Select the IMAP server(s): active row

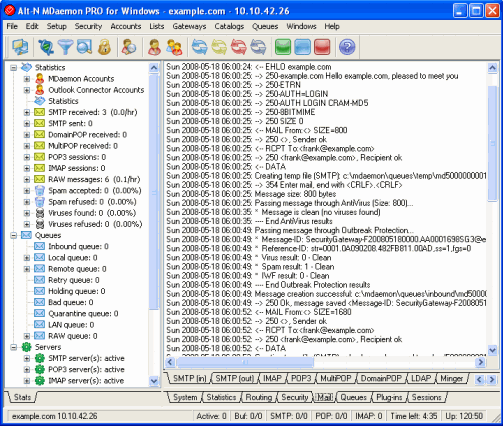click(86, 381)
